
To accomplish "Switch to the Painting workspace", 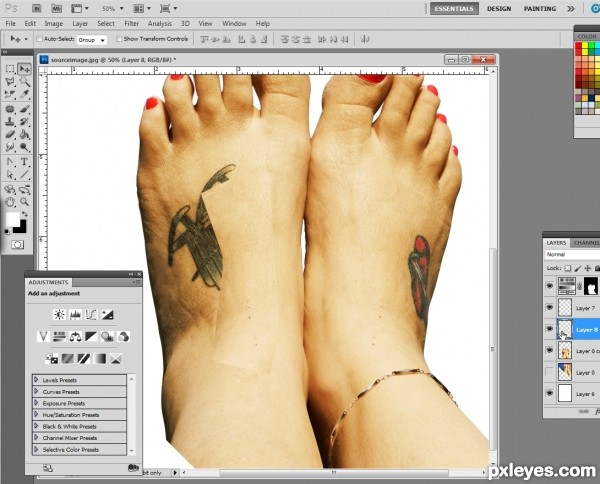I will [540, 8].
